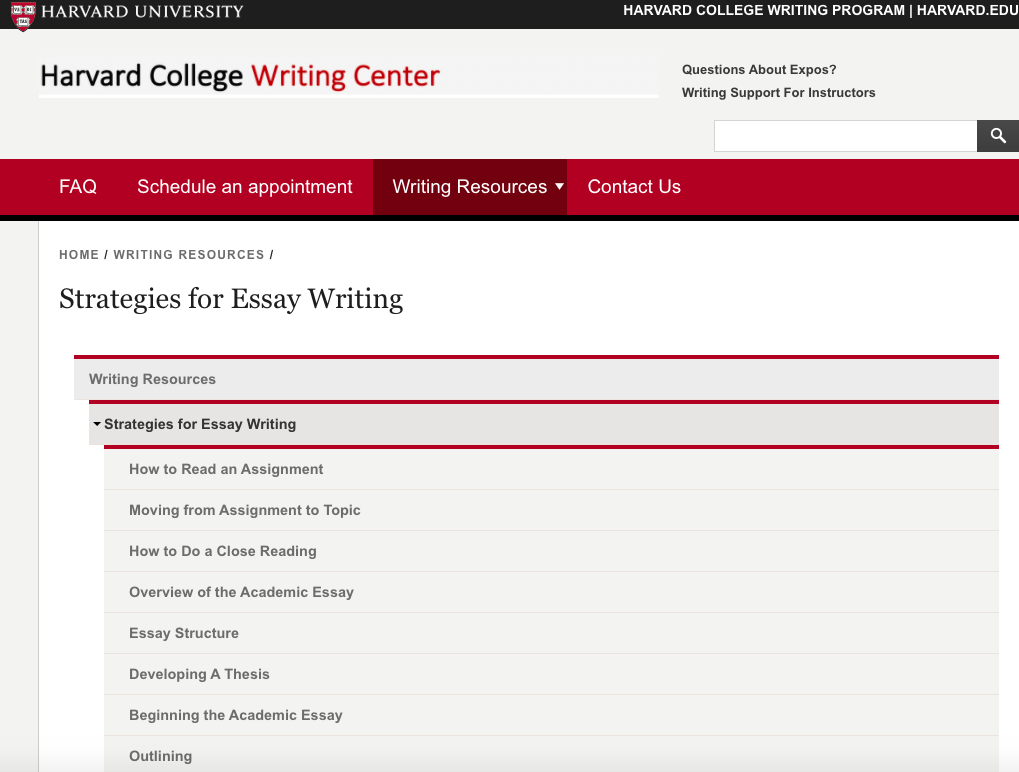This screenshot has height=772, width=1019.
Task: Focus the site search input field
Action: point(845,136)
